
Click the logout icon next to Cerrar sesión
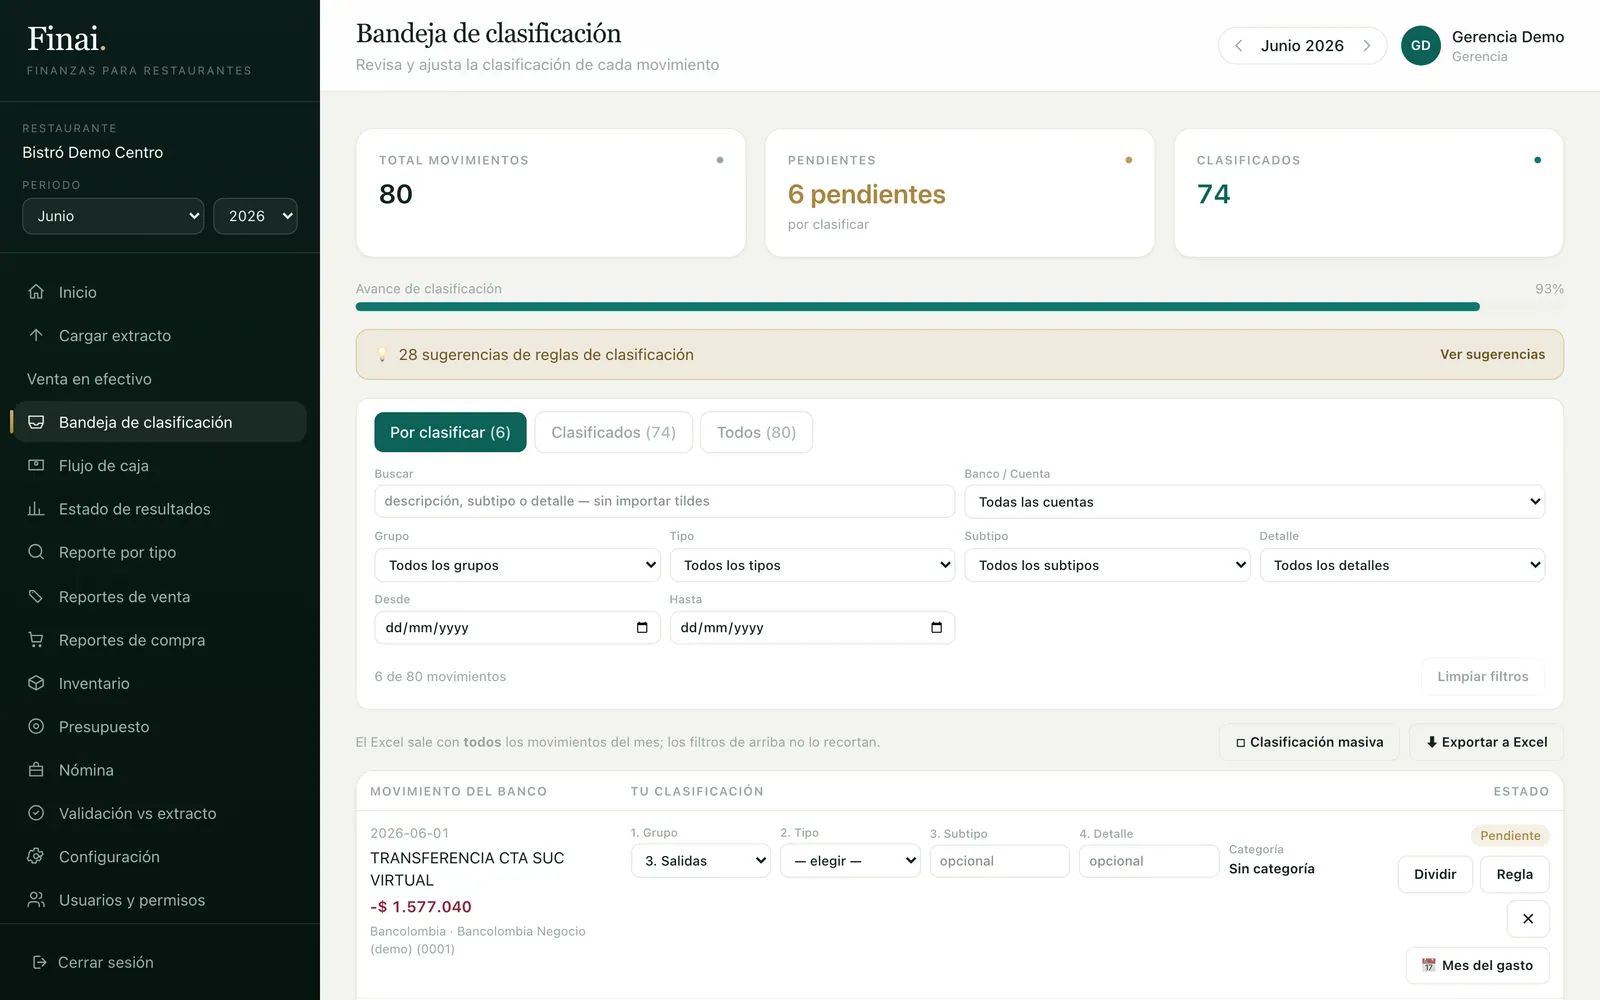(40, 962)
